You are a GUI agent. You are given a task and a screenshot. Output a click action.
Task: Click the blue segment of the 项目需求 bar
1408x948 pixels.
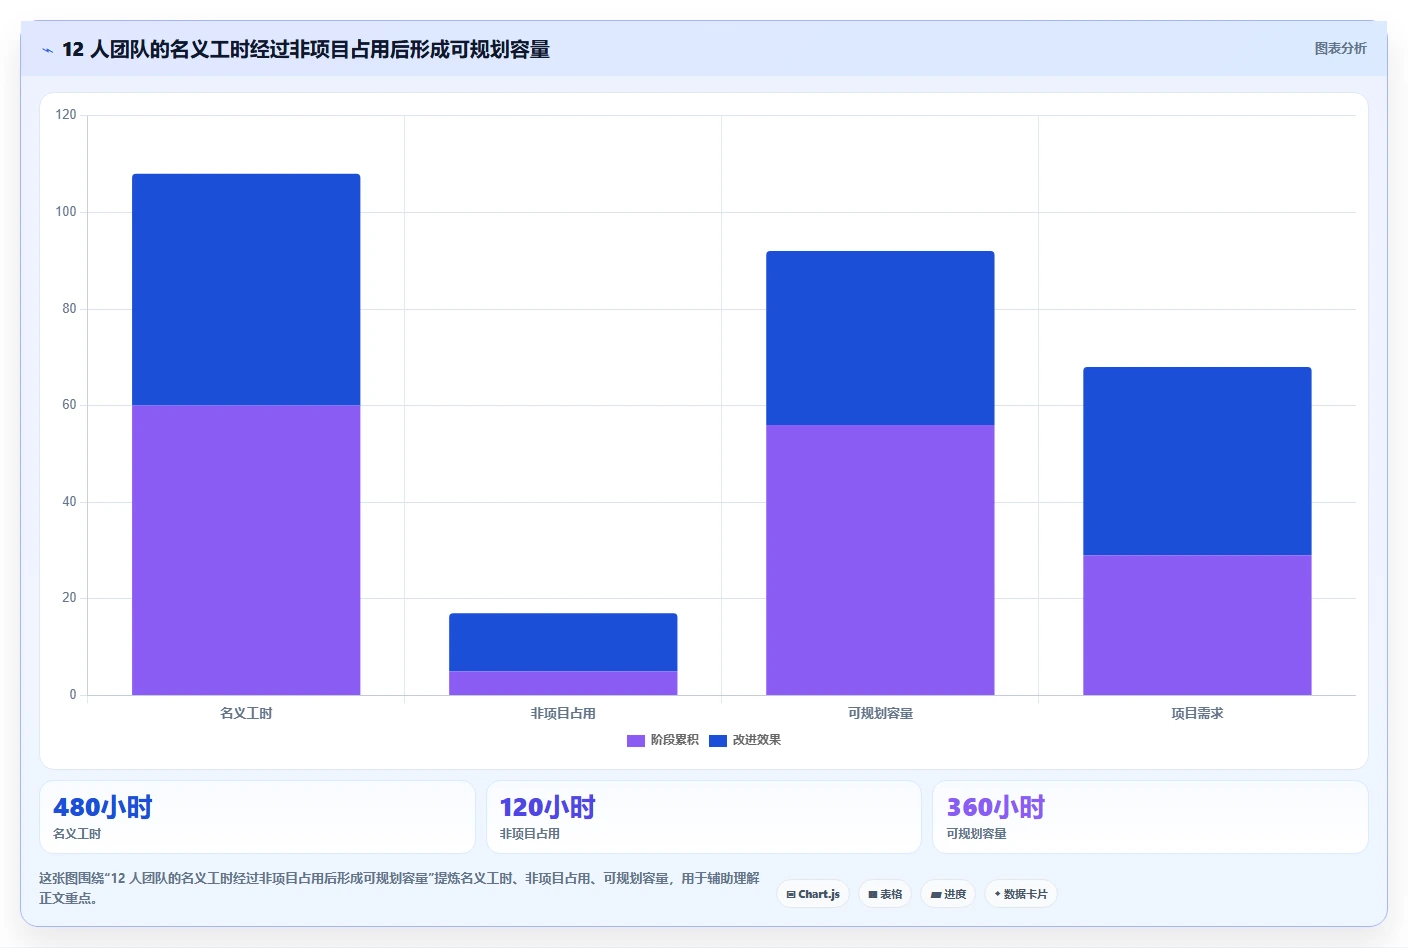(x=1197, y=461)
